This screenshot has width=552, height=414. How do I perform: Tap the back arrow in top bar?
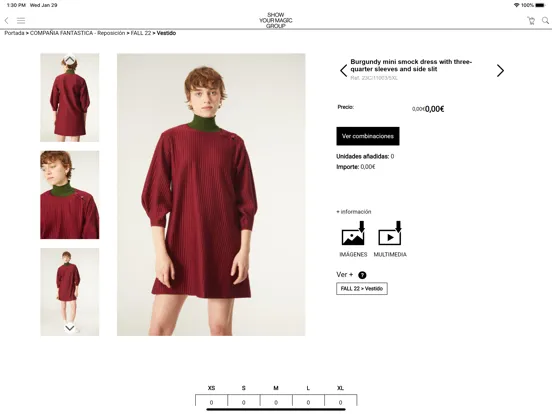click(x=6, y=21)
